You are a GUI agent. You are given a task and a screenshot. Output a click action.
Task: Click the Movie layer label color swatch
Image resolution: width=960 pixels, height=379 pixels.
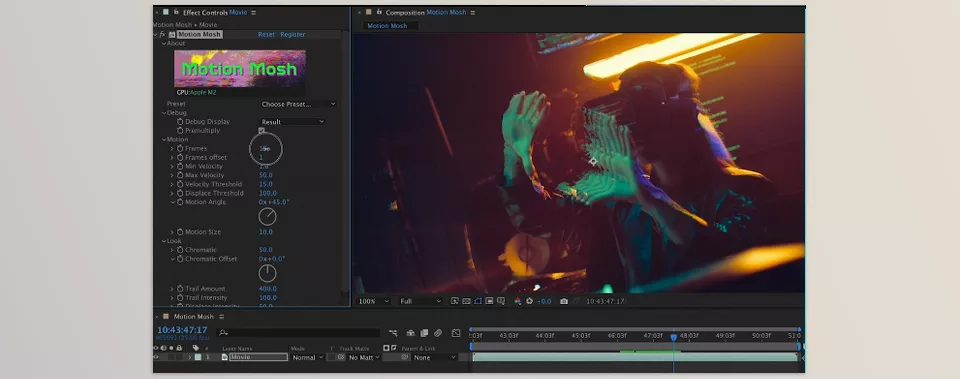point(198,357)
